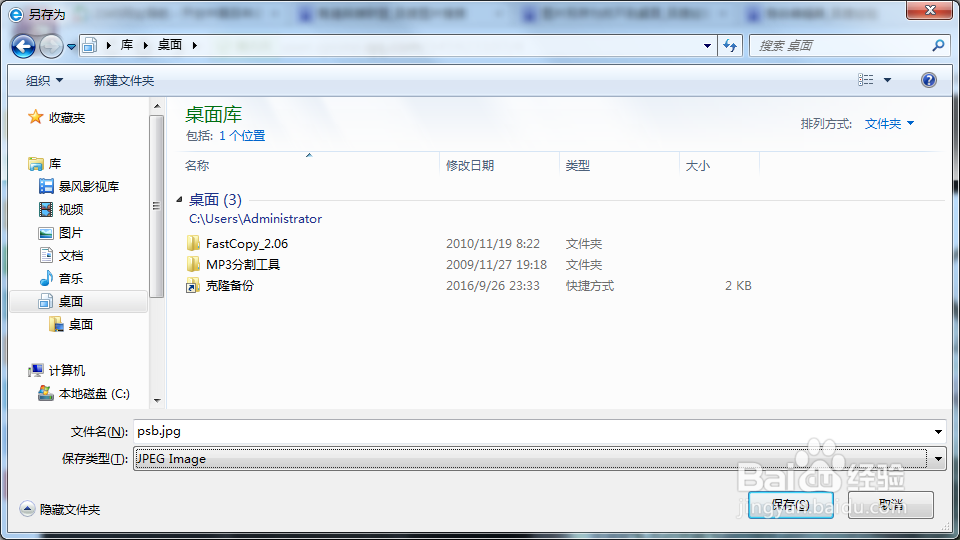Select the MP3分割工具 folder
This screenshot has width=960, height=540.
click(242, 264)
